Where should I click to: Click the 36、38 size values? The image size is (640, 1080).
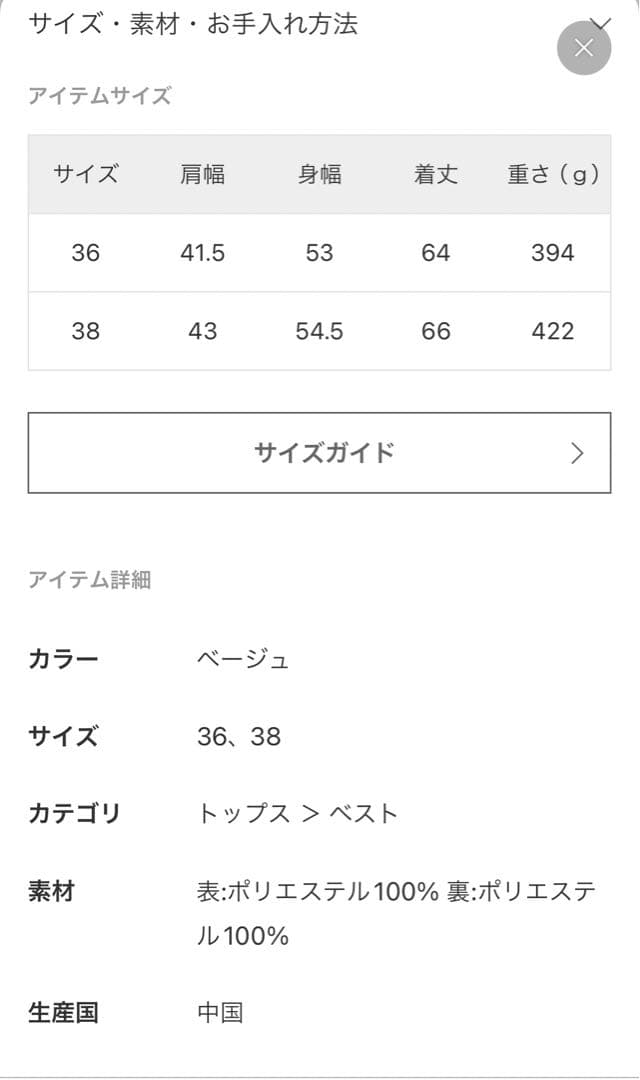click(241, 736)
